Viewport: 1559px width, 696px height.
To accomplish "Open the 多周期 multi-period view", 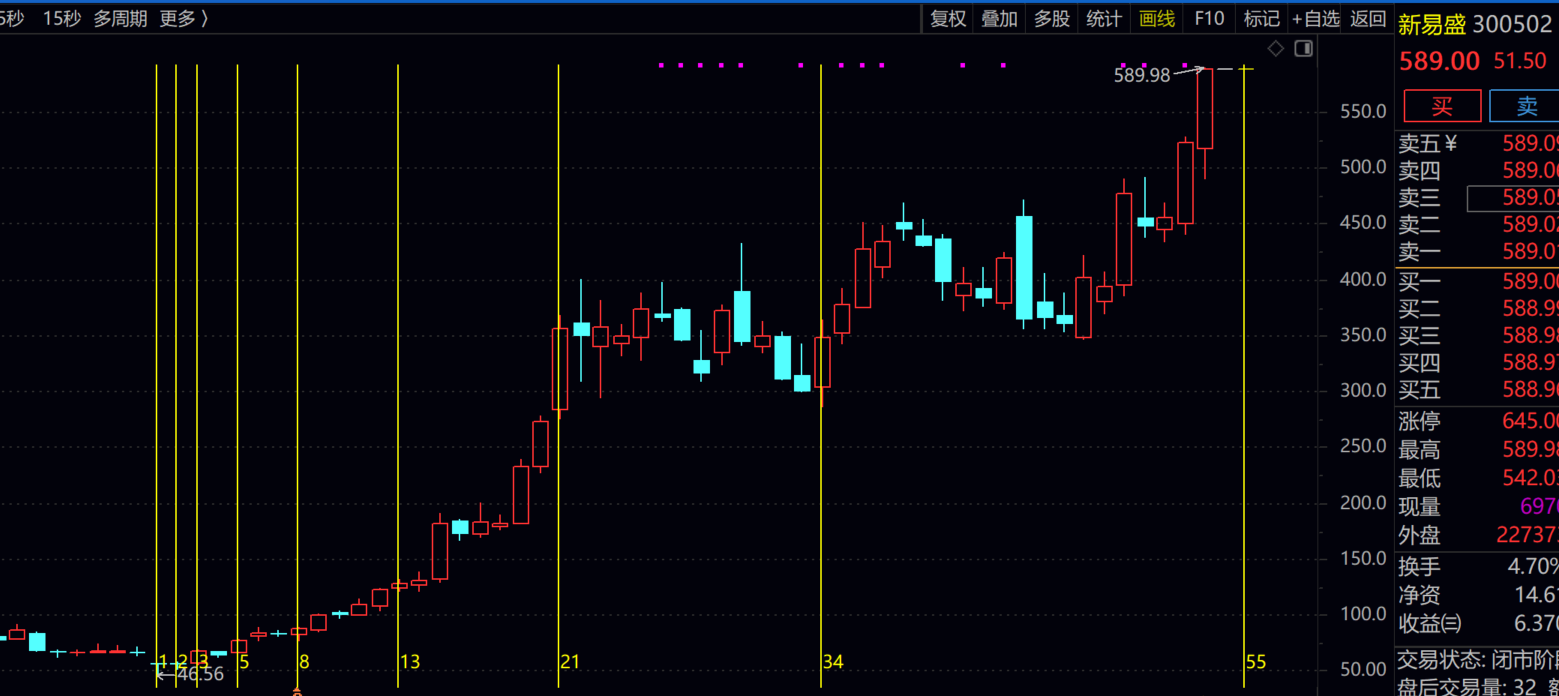I will [x=120, y=19].
